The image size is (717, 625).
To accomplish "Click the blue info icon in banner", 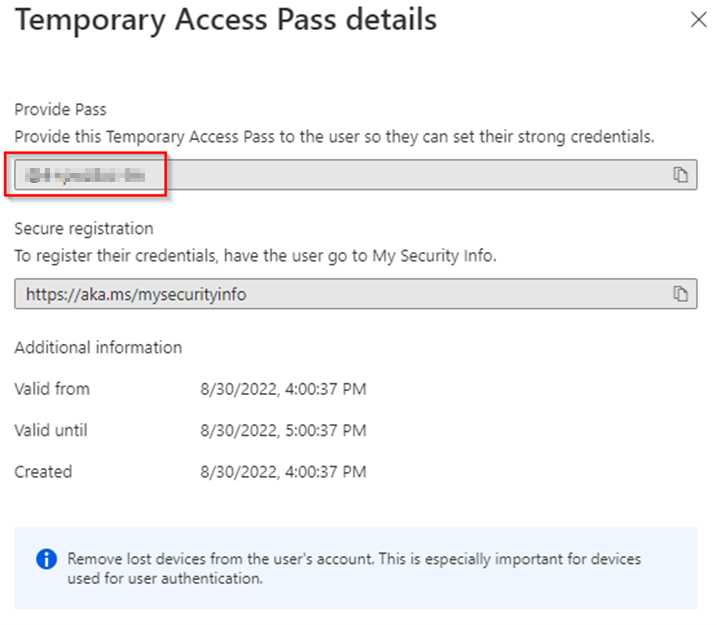I will tap(46, 560).
